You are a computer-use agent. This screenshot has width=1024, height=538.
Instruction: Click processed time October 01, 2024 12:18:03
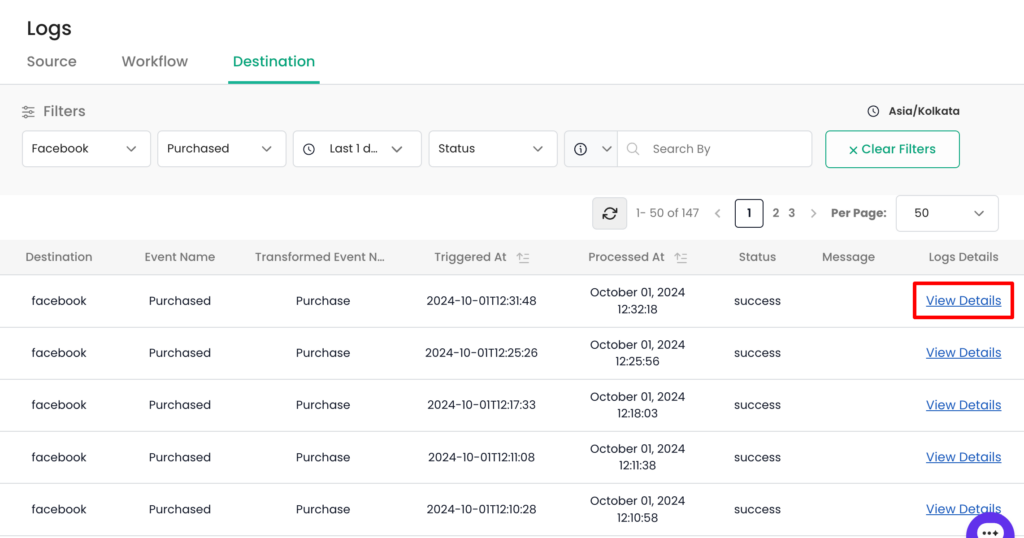coord(637,405)
